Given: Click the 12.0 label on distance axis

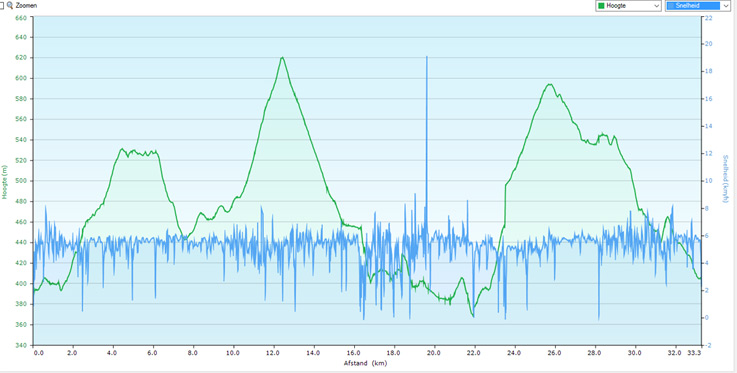Looking at the screenshot, I should 274,352.
